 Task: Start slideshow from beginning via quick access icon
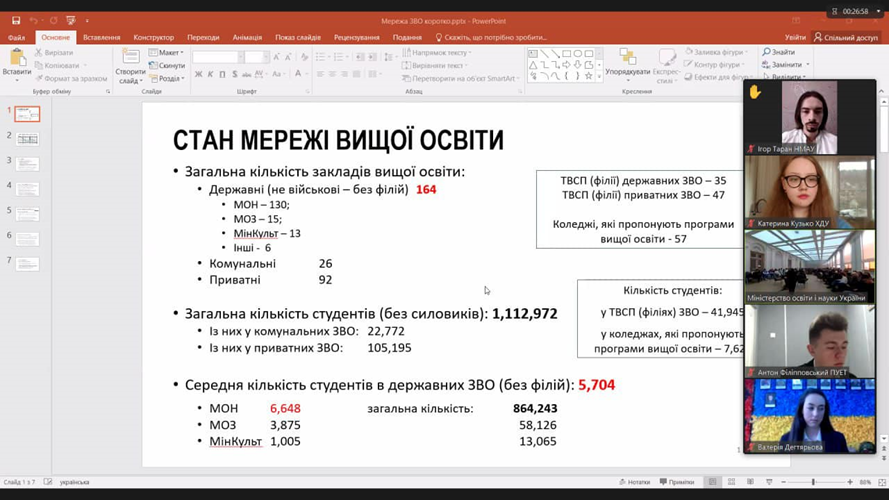pos(71,20)
